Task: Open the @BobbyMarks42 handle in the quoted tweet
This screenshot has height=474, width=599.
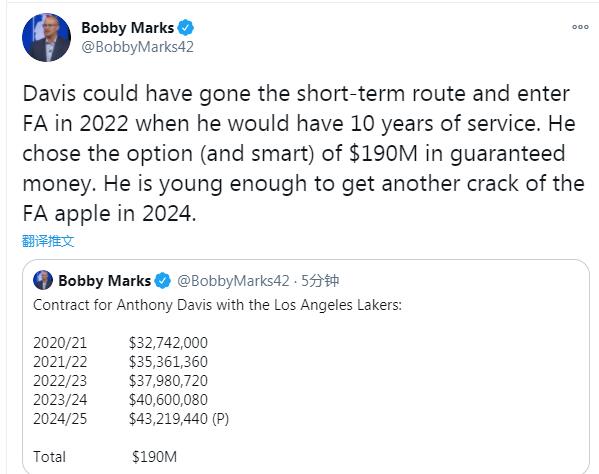Action: click(233, 281)
